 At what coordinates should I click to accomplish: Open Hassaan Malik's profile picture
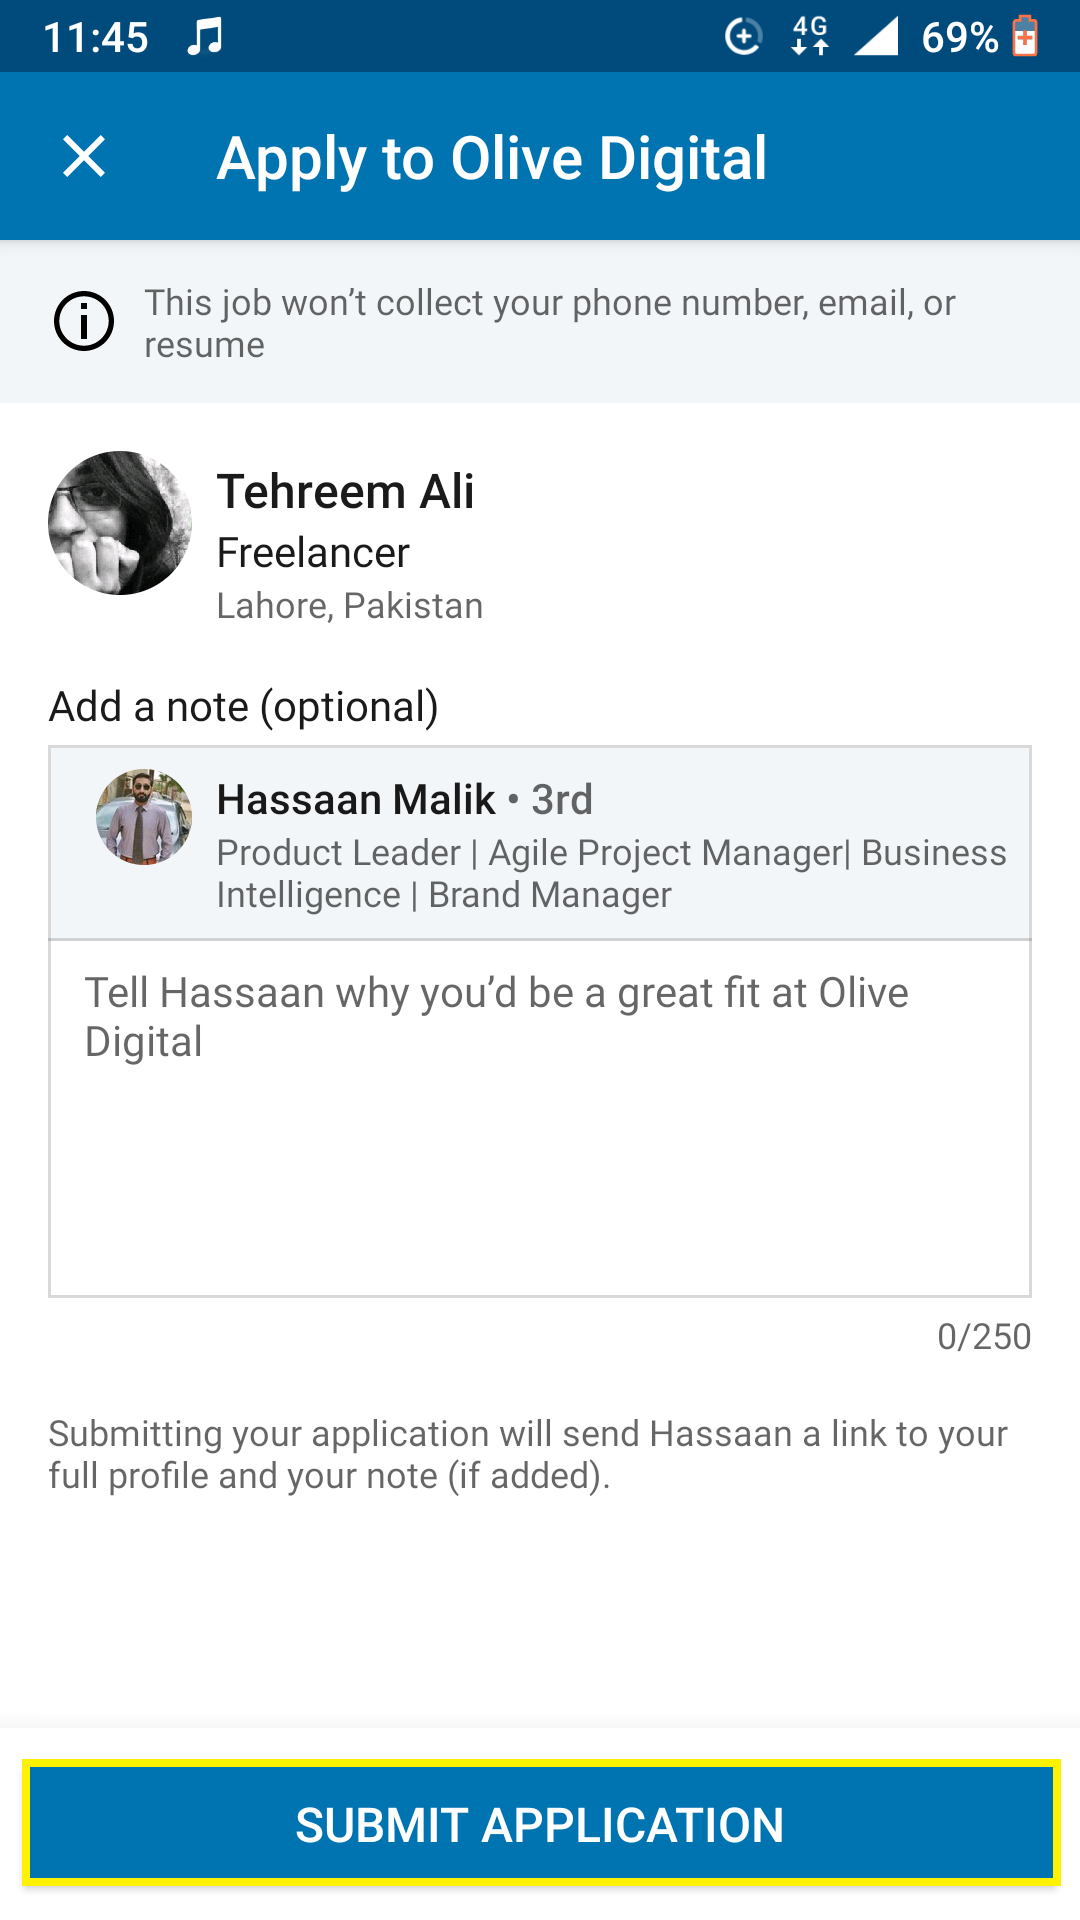coord(144,817)
